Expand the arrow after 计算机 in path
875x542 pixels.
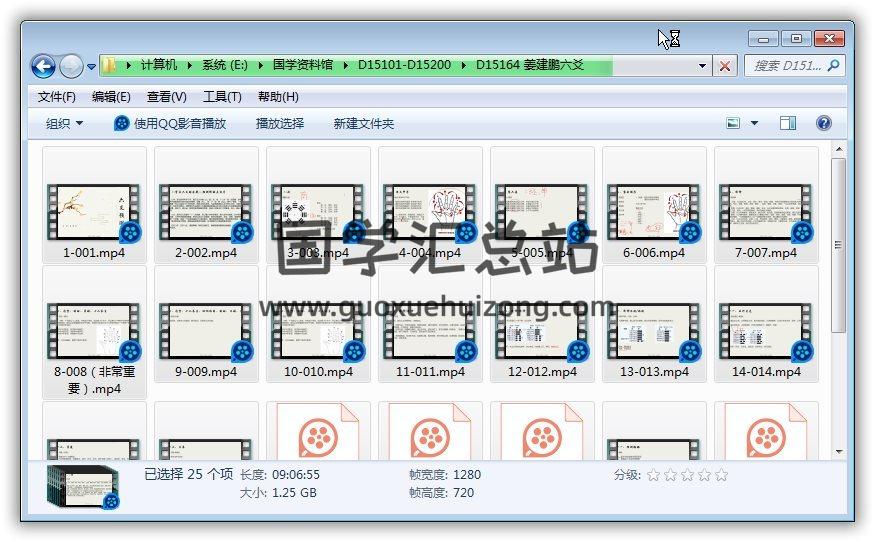[190, 65]
